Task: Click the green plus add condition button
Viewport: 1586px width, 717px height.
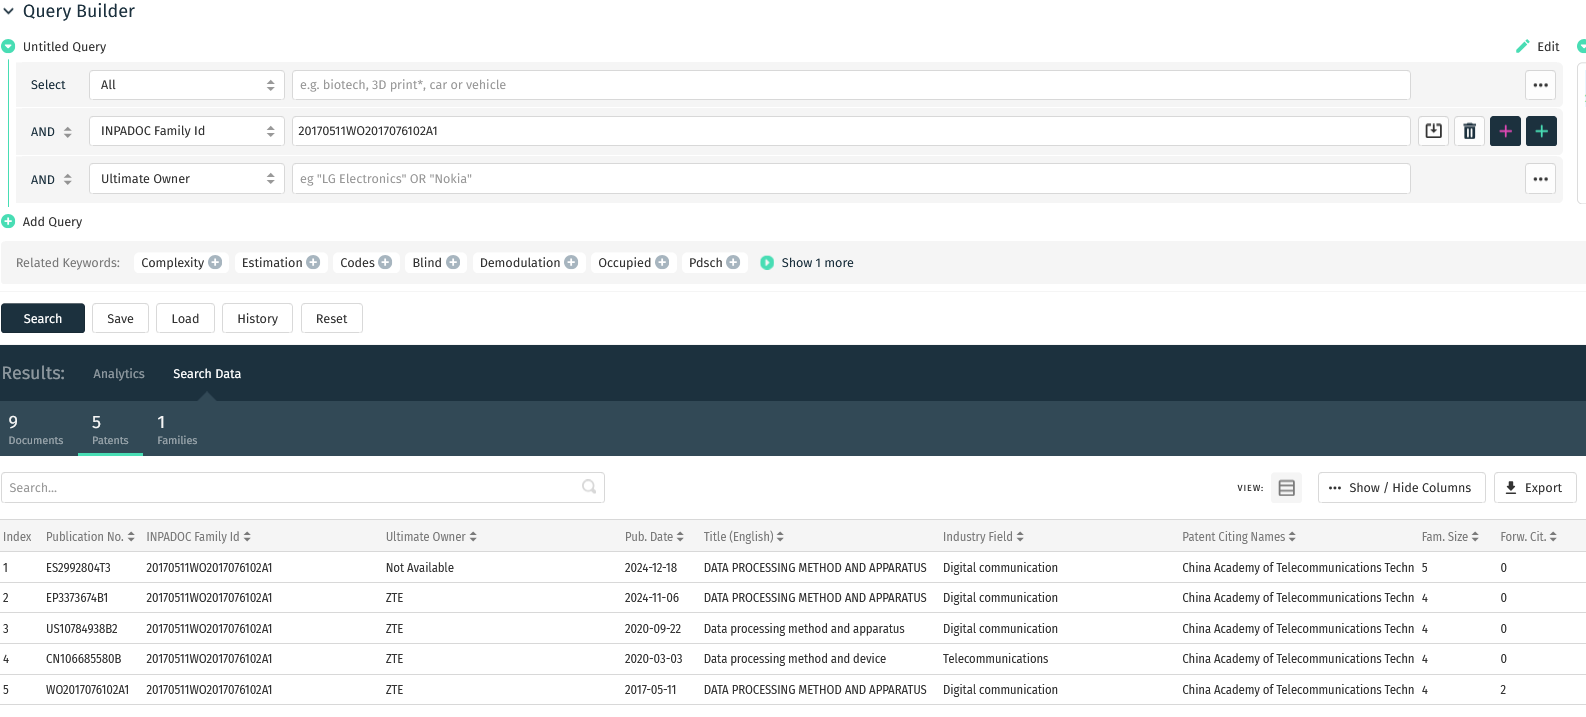Action: (1541, 131)
